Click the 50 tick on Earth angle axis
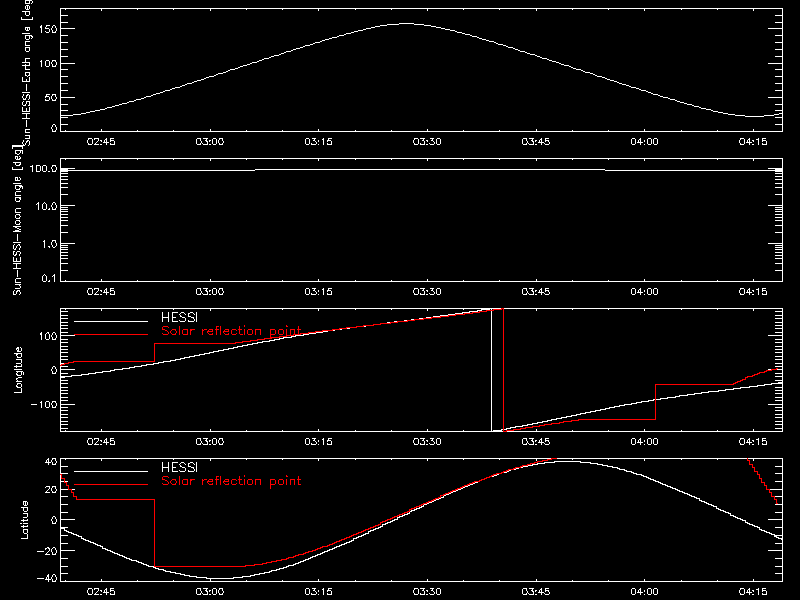The height and width of the screenshot is (600, 800). (x=51, y=97)
